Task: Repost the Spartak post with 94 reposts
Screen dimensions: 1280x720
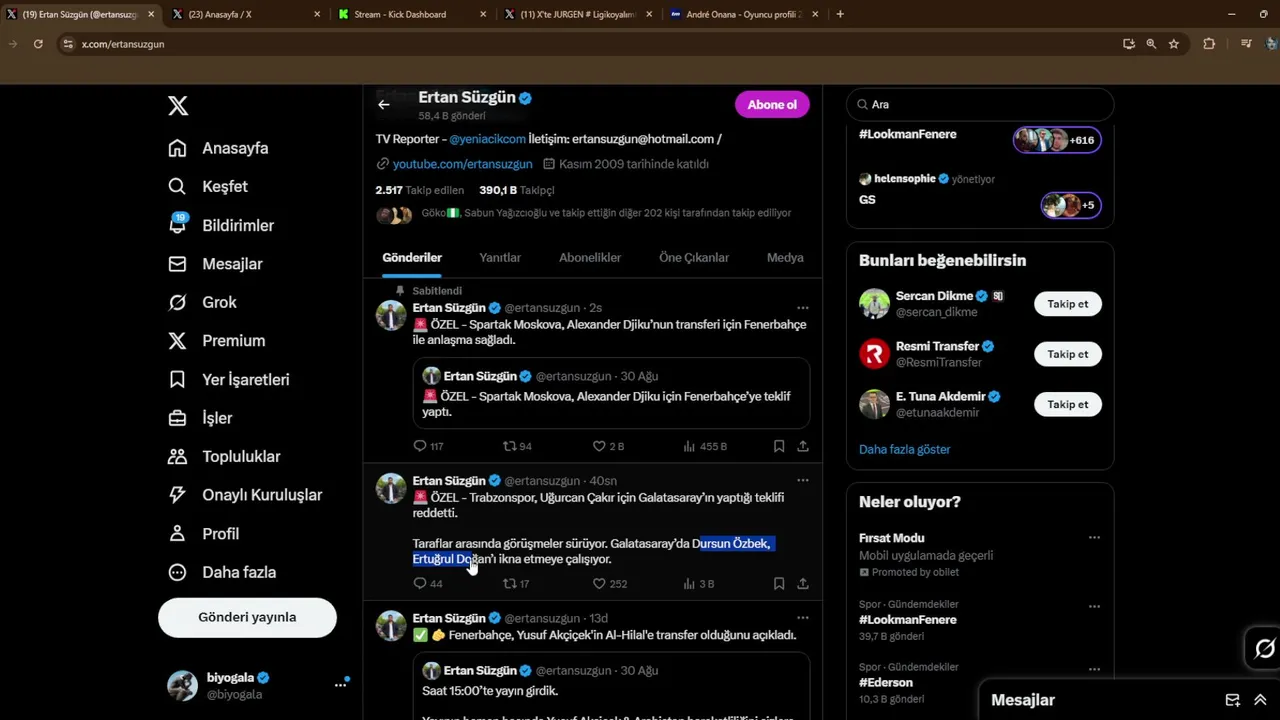Action: pyautogui.click(x=517, y=446)
